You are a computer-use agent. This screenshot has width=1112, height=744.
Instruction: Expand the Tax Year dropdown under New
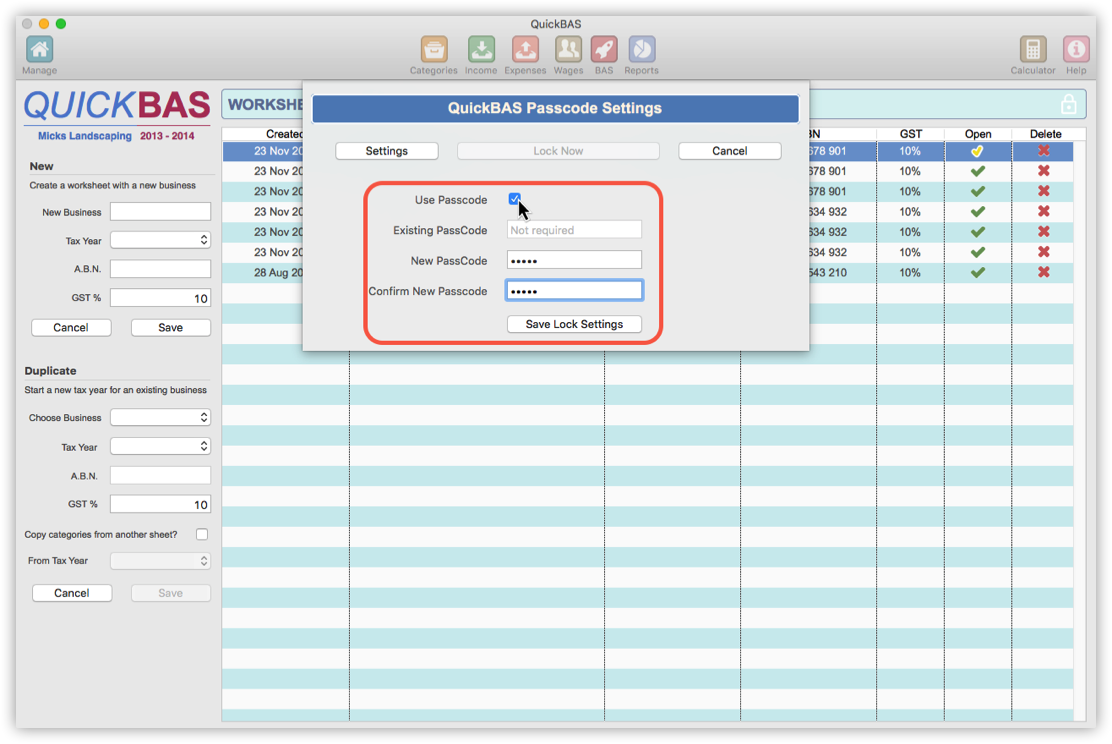[160, 240]
